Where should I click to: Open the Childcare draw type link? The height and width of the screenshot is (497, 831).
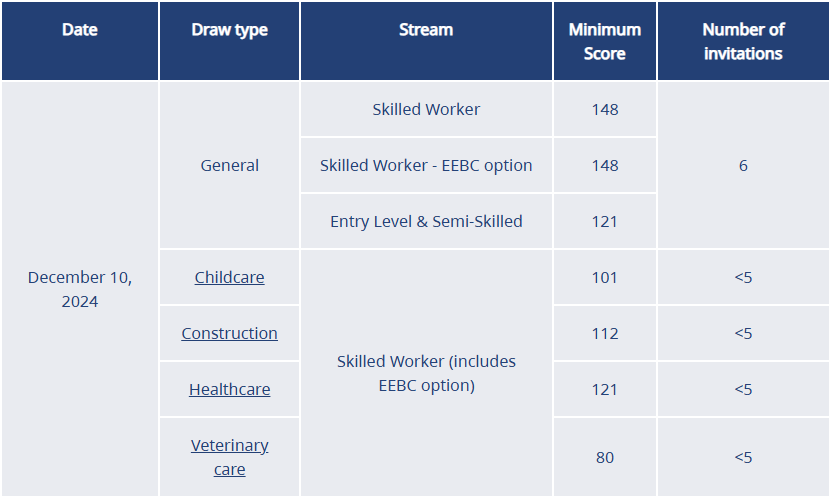point(229,277)
